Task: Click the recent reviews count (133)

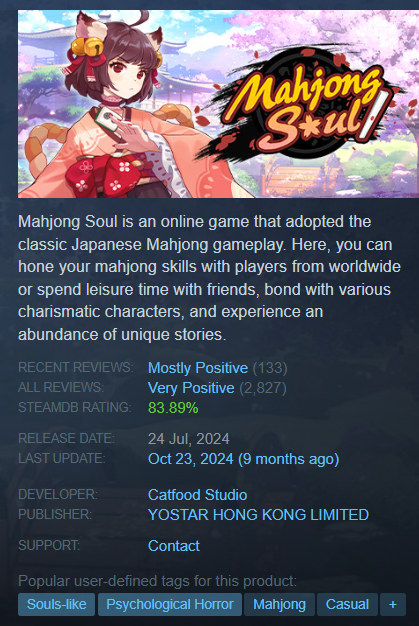Action: (270, 368)
